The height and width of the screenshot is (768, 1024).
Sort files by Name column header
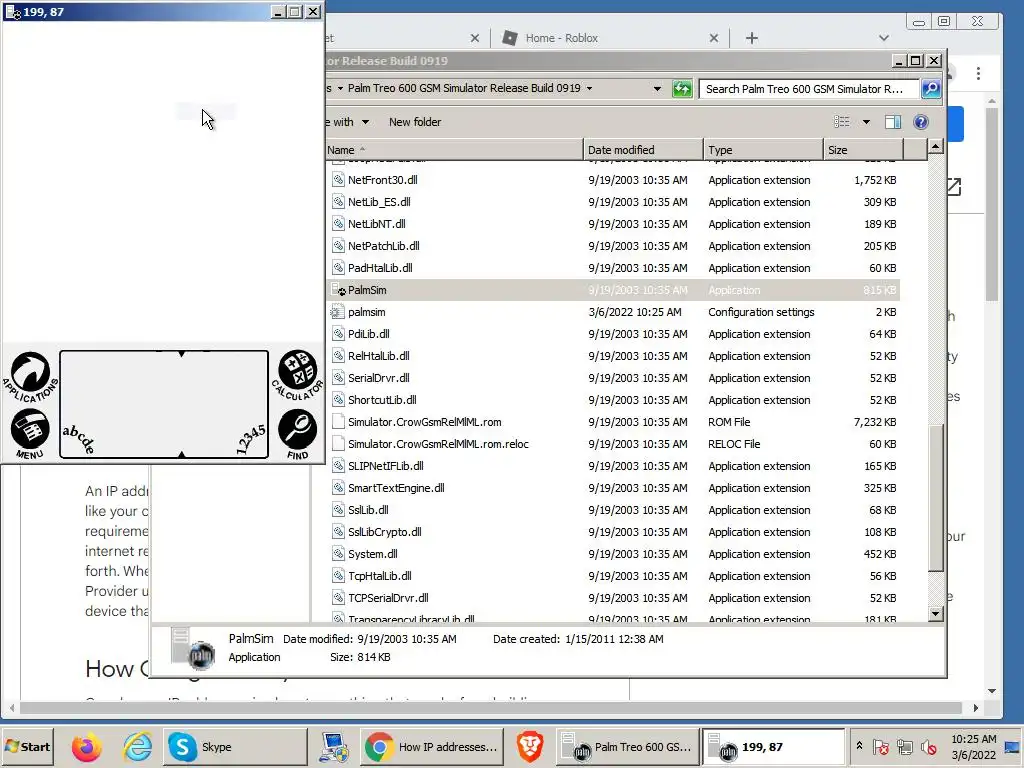[x=454, y=150]
